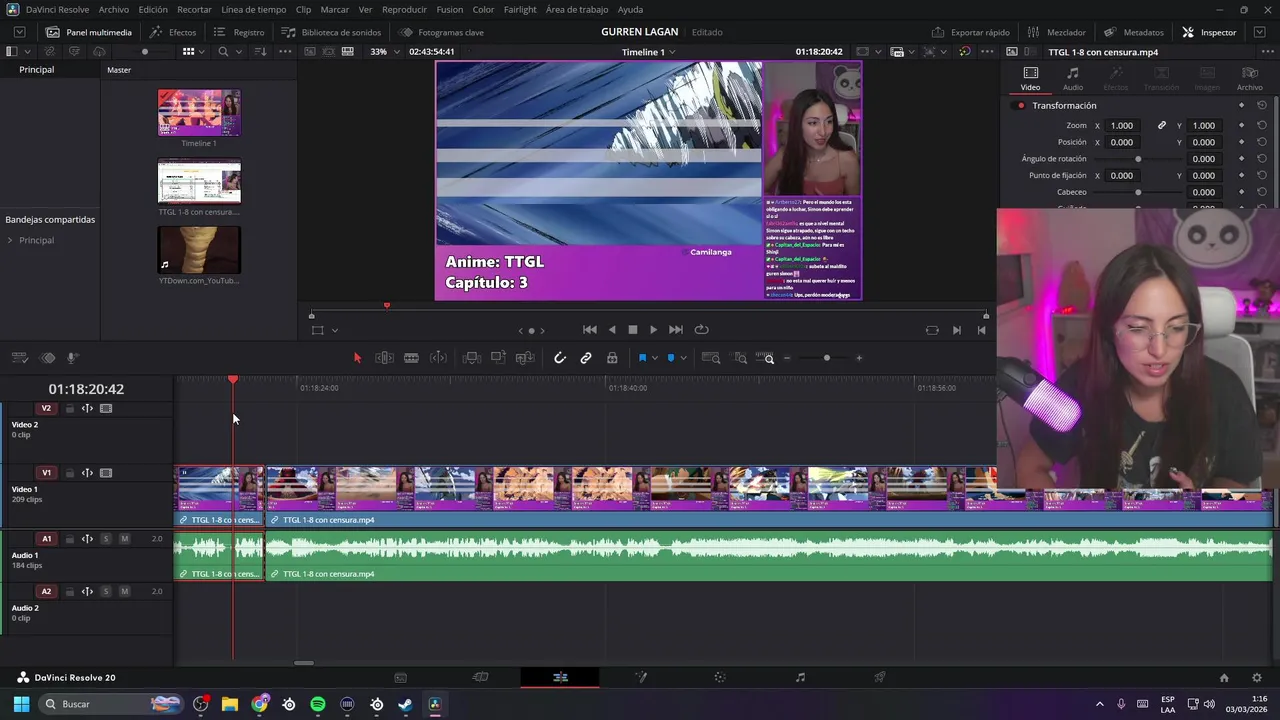Click the Insert clip toolbar icon
Viewport: 1280px width, 720px height.
tap(472, 358)
